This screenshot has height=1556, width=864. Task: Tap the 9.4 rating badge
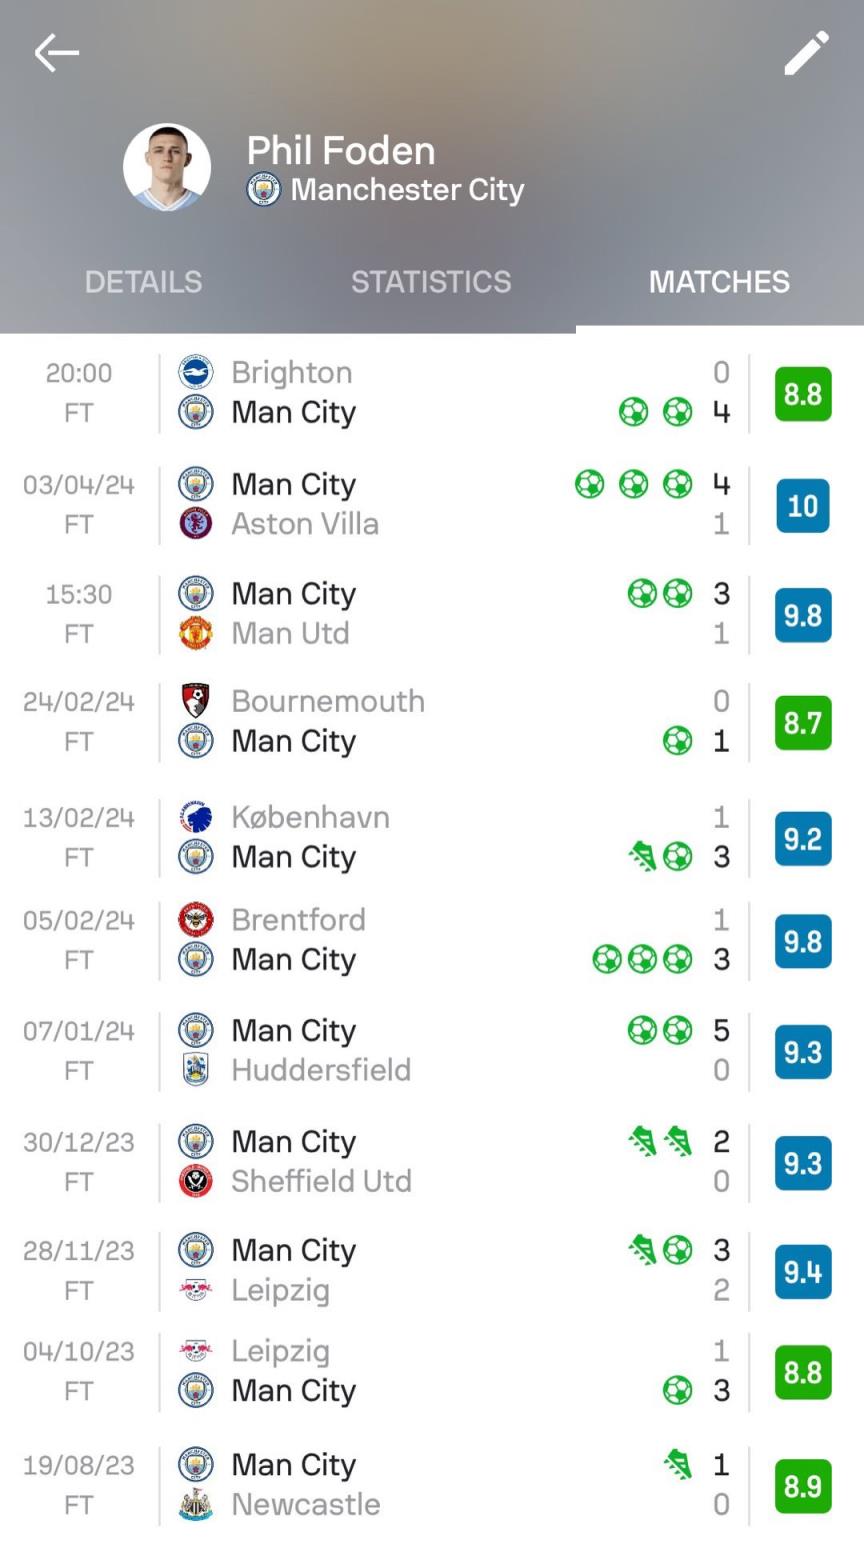tap(803, 1271)
